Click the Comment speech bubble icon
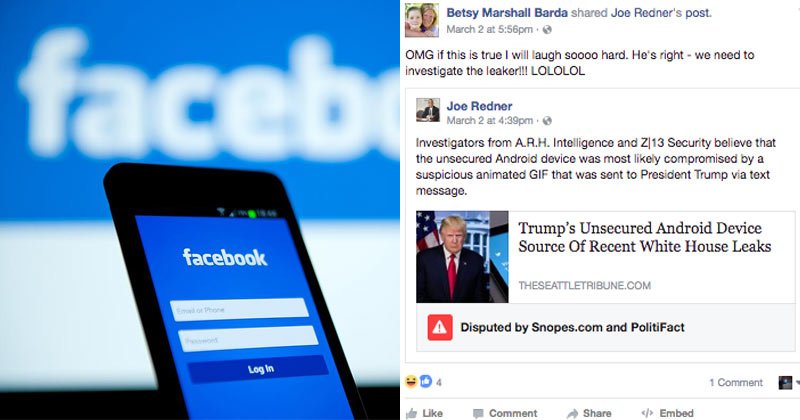 click(478, 414)
